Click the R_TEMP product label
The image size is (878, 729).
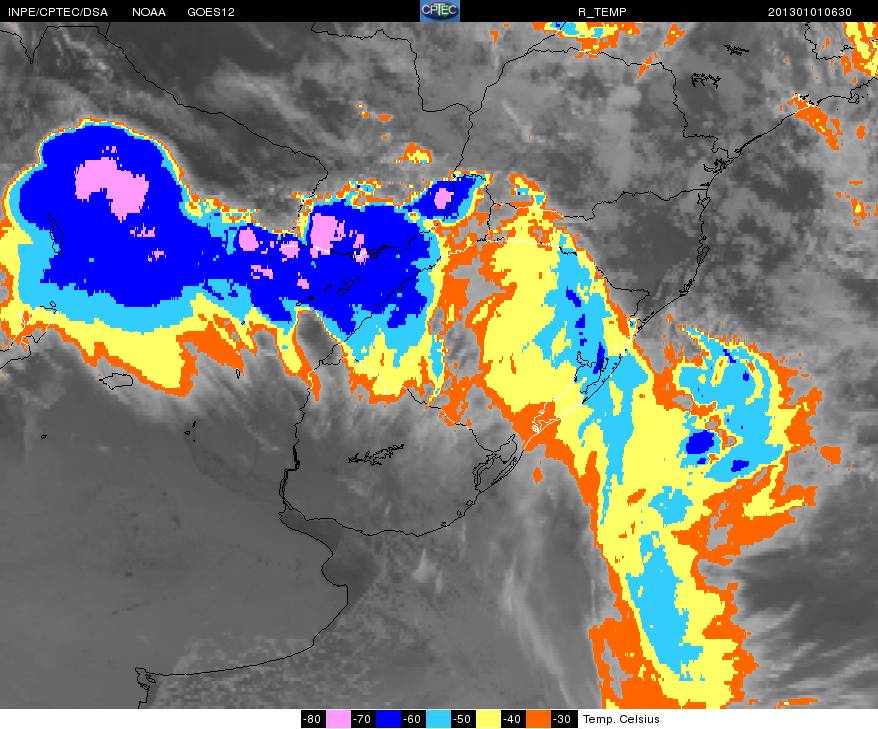click(x=602, y=12)
